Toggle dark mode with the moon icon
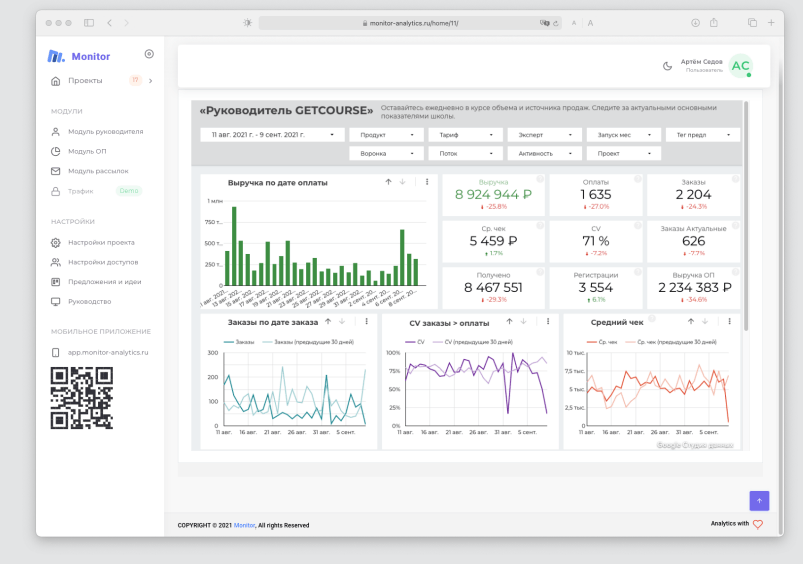 (x=668, y=66)
